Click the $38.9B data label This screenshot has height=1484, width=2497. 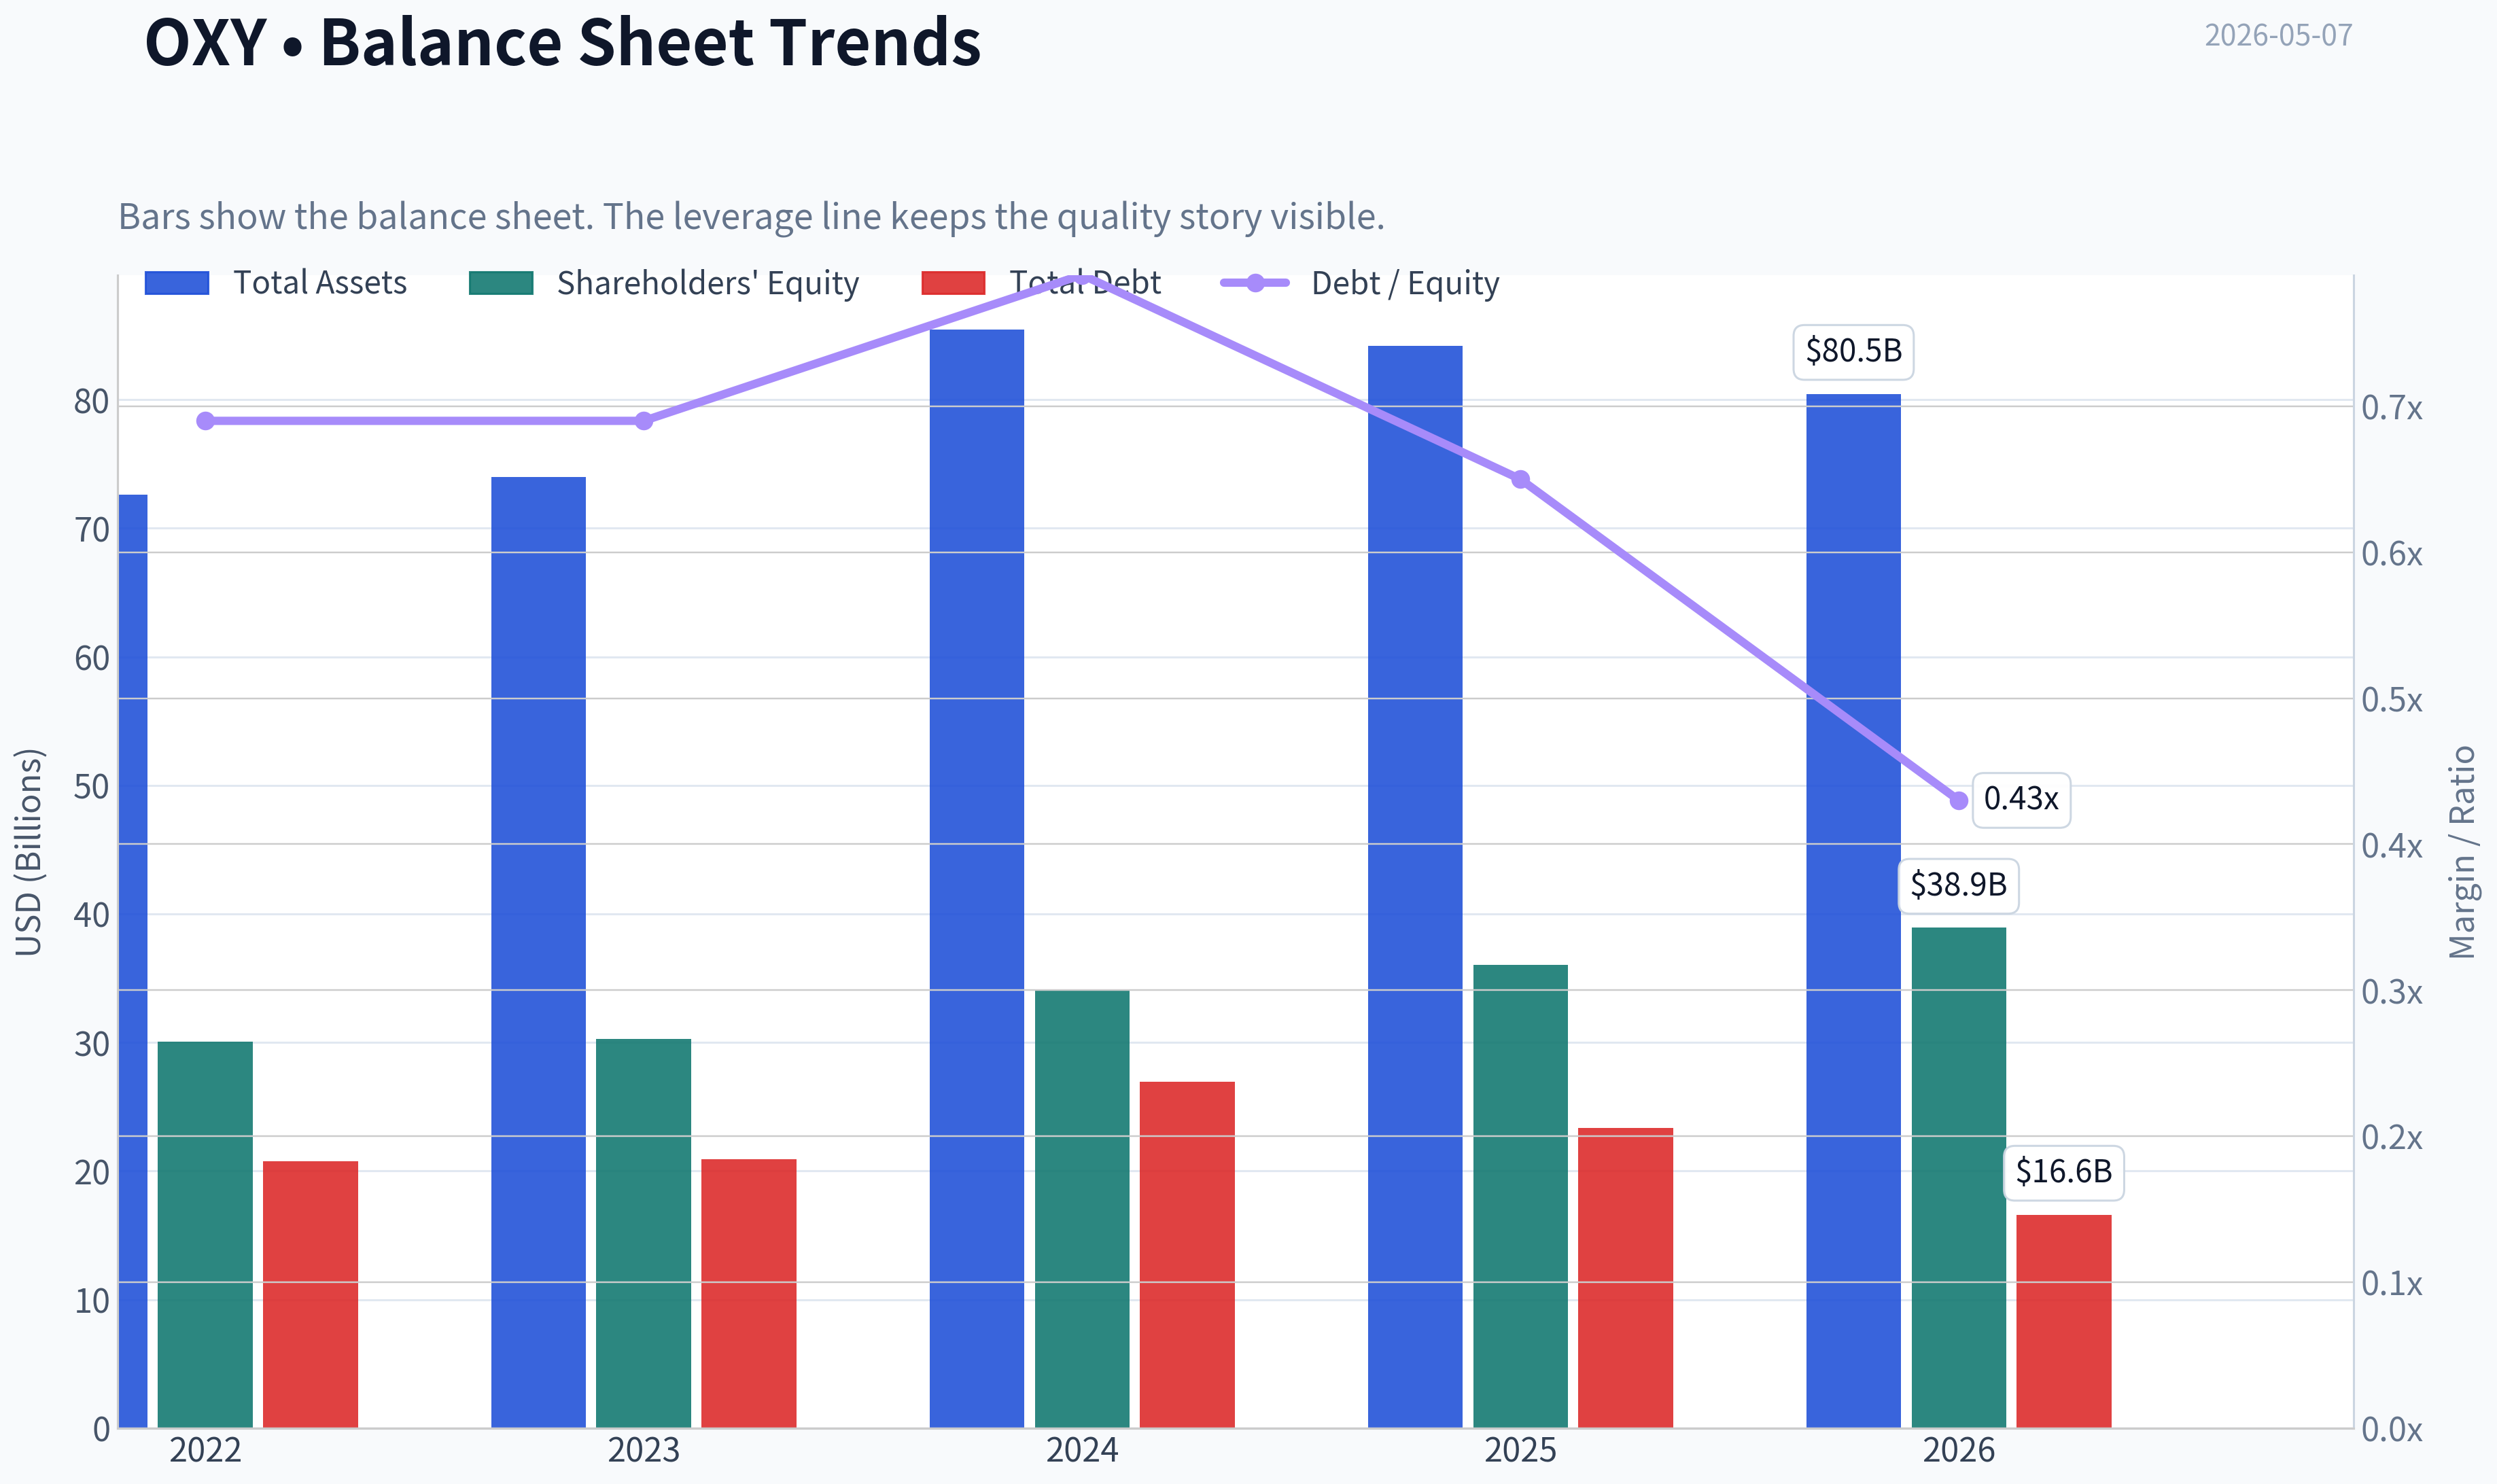tap(1958, 885)
